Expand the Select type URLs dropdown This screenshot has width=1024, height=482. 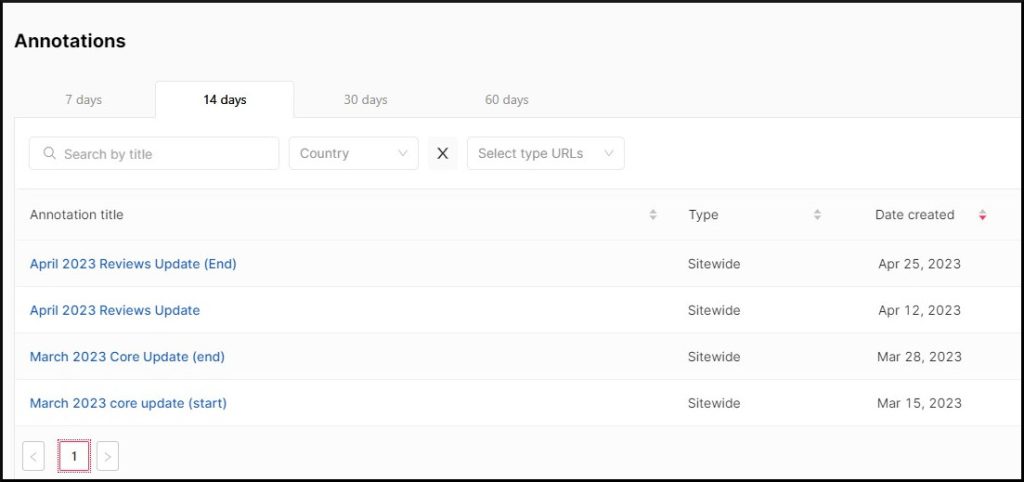click(545, 154)
